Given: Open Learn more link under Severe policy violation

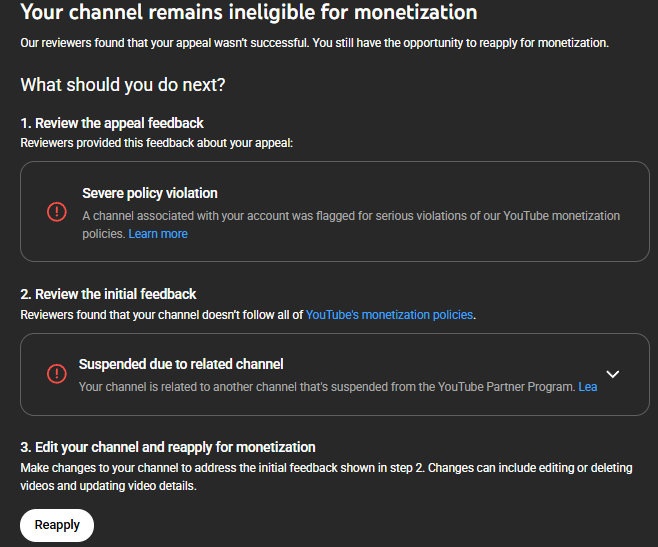Looking at the screenshot, I should click(x=158, y=234).
